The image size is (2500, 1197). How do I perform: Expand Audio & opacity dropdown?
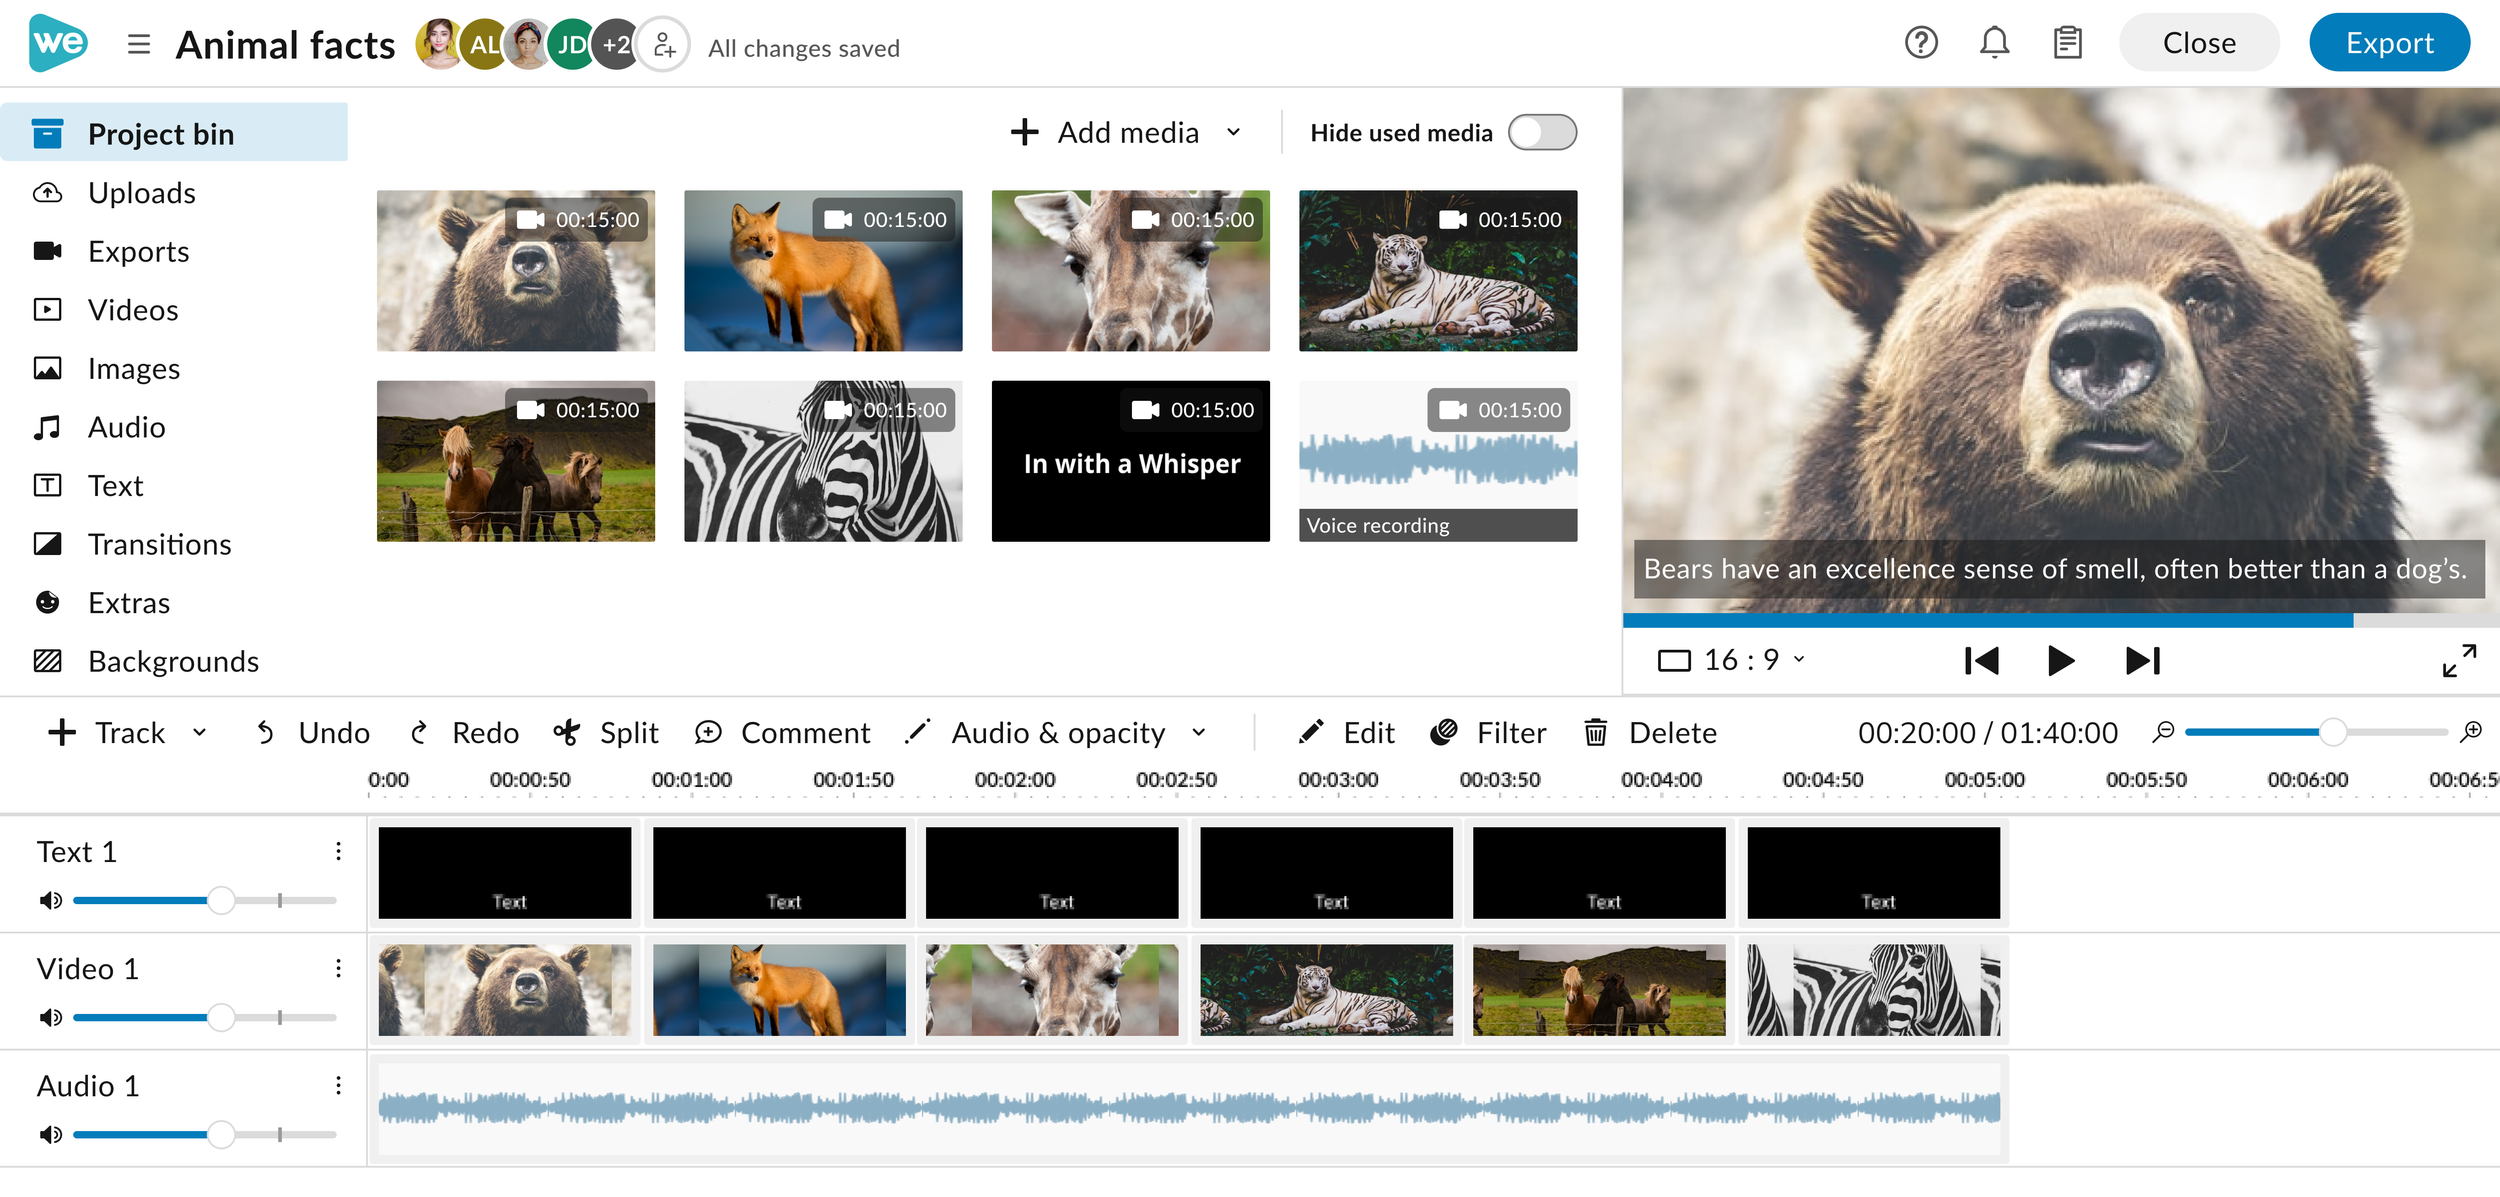1199,733
